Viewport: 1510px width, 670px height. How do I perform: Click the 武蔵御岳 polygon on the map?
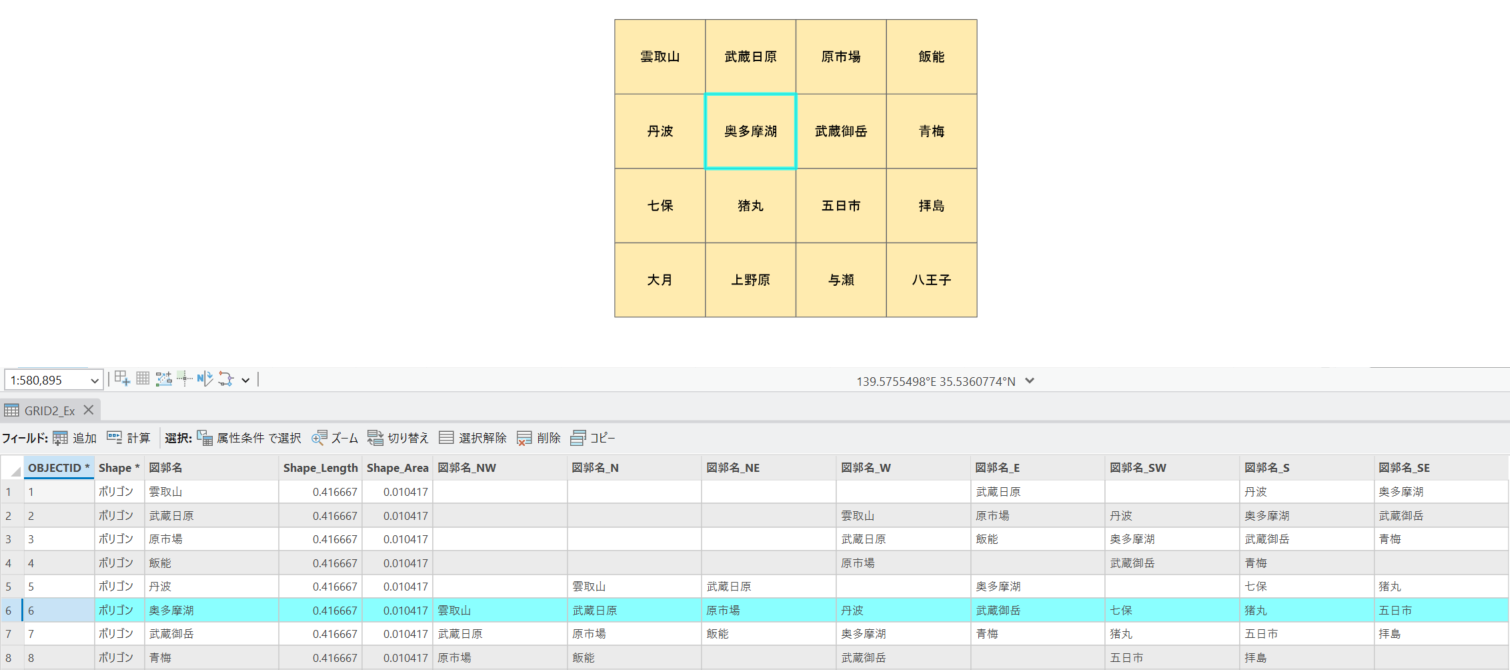pos(840,131)
